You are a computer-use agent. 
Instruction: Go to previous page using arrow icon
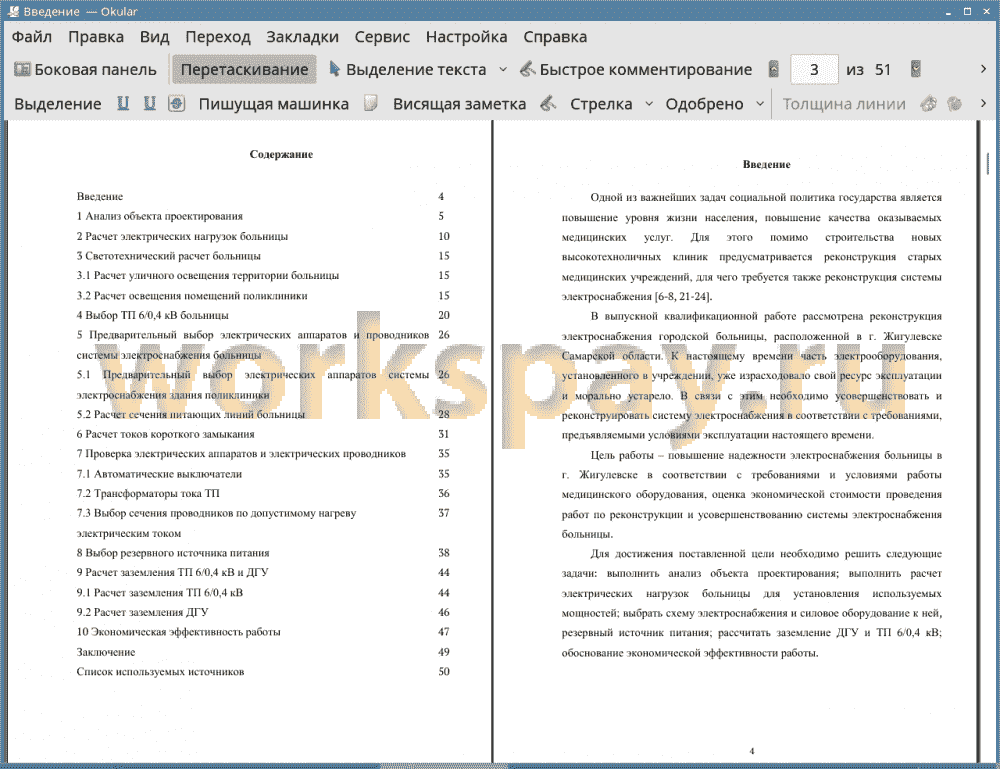point(774,69)
